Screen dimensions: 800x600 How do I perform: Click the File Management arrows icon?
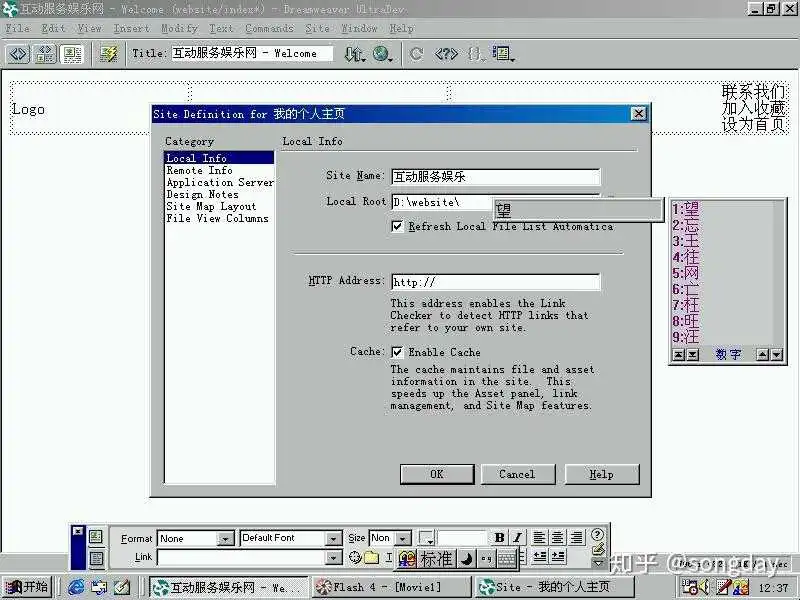(355, 54)
